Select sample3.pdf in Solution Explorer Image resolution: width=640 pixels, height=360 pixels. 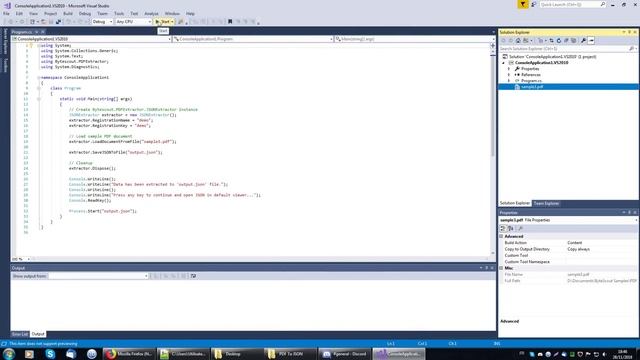tap(532, 87)
